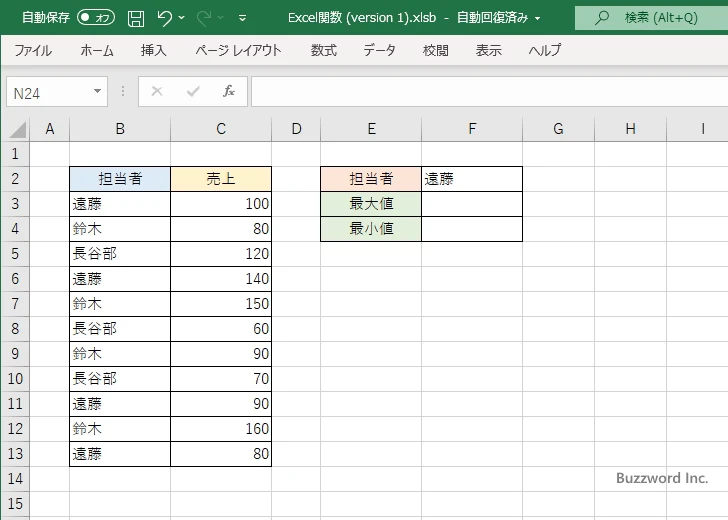
Task: Select 鈴木 in row 12
Action: (120, 429)
